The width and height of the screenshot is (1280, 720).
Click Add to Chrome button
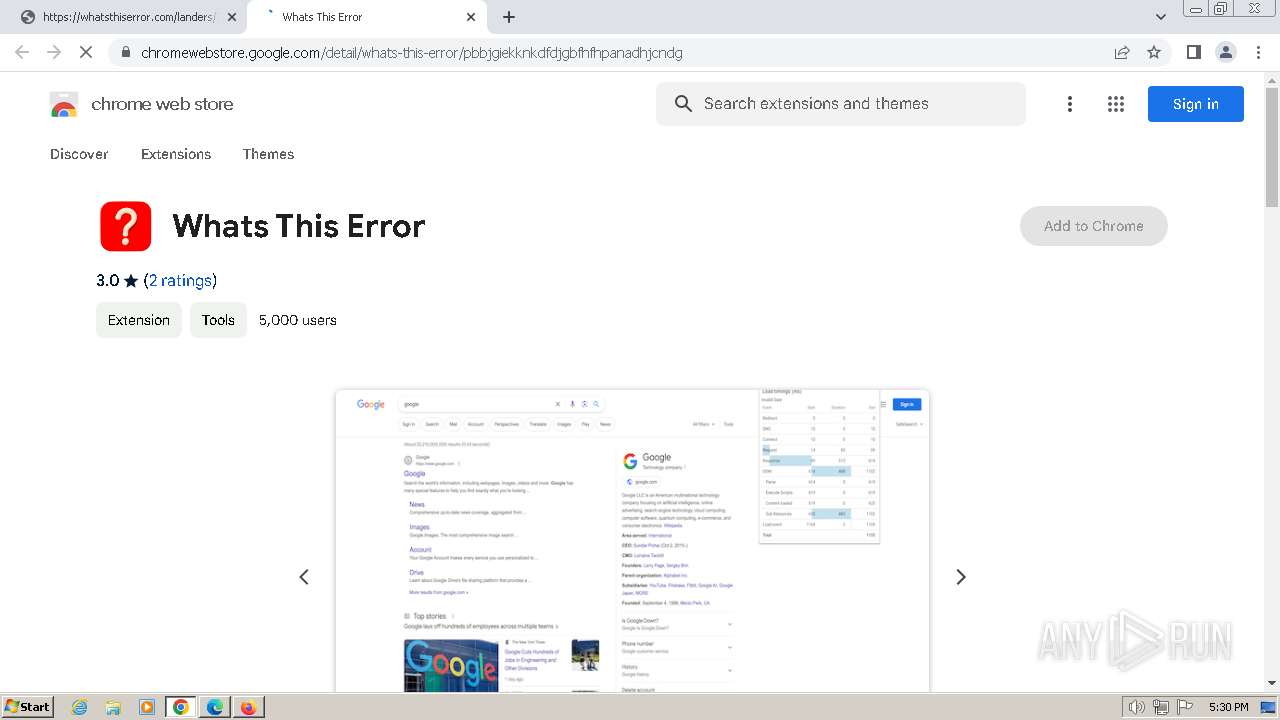[x=1094, y=226]
